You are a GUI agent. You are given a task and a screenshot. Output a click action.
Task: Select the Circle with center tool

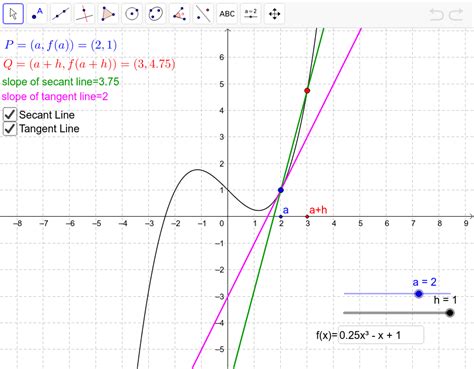click(x=132, y=14)
